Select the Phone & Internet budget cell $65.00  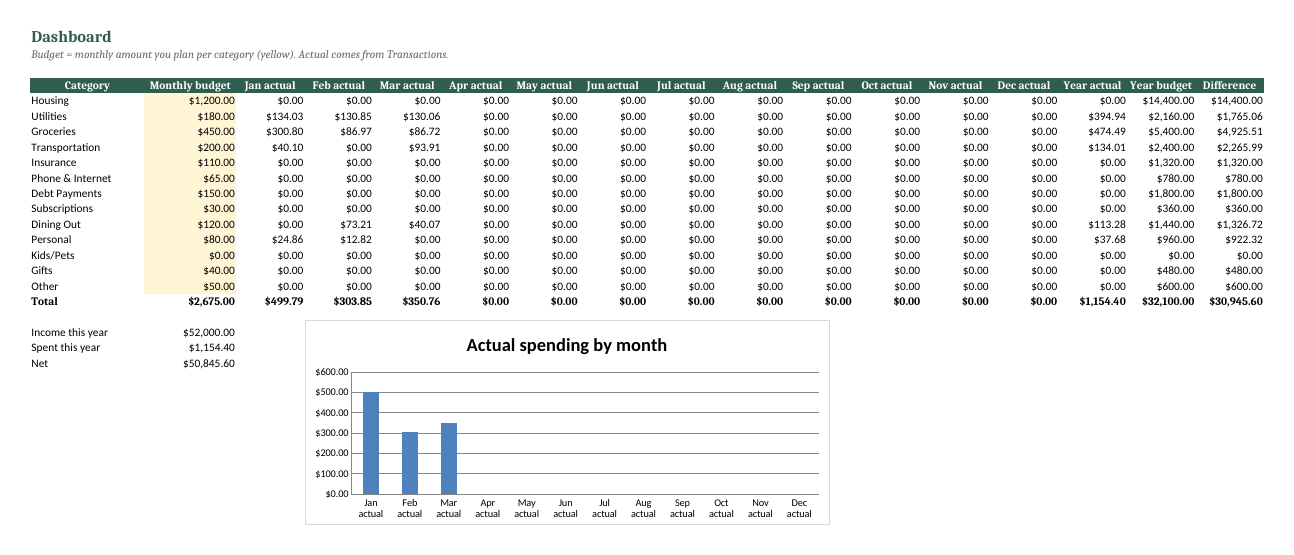point(191,178)
